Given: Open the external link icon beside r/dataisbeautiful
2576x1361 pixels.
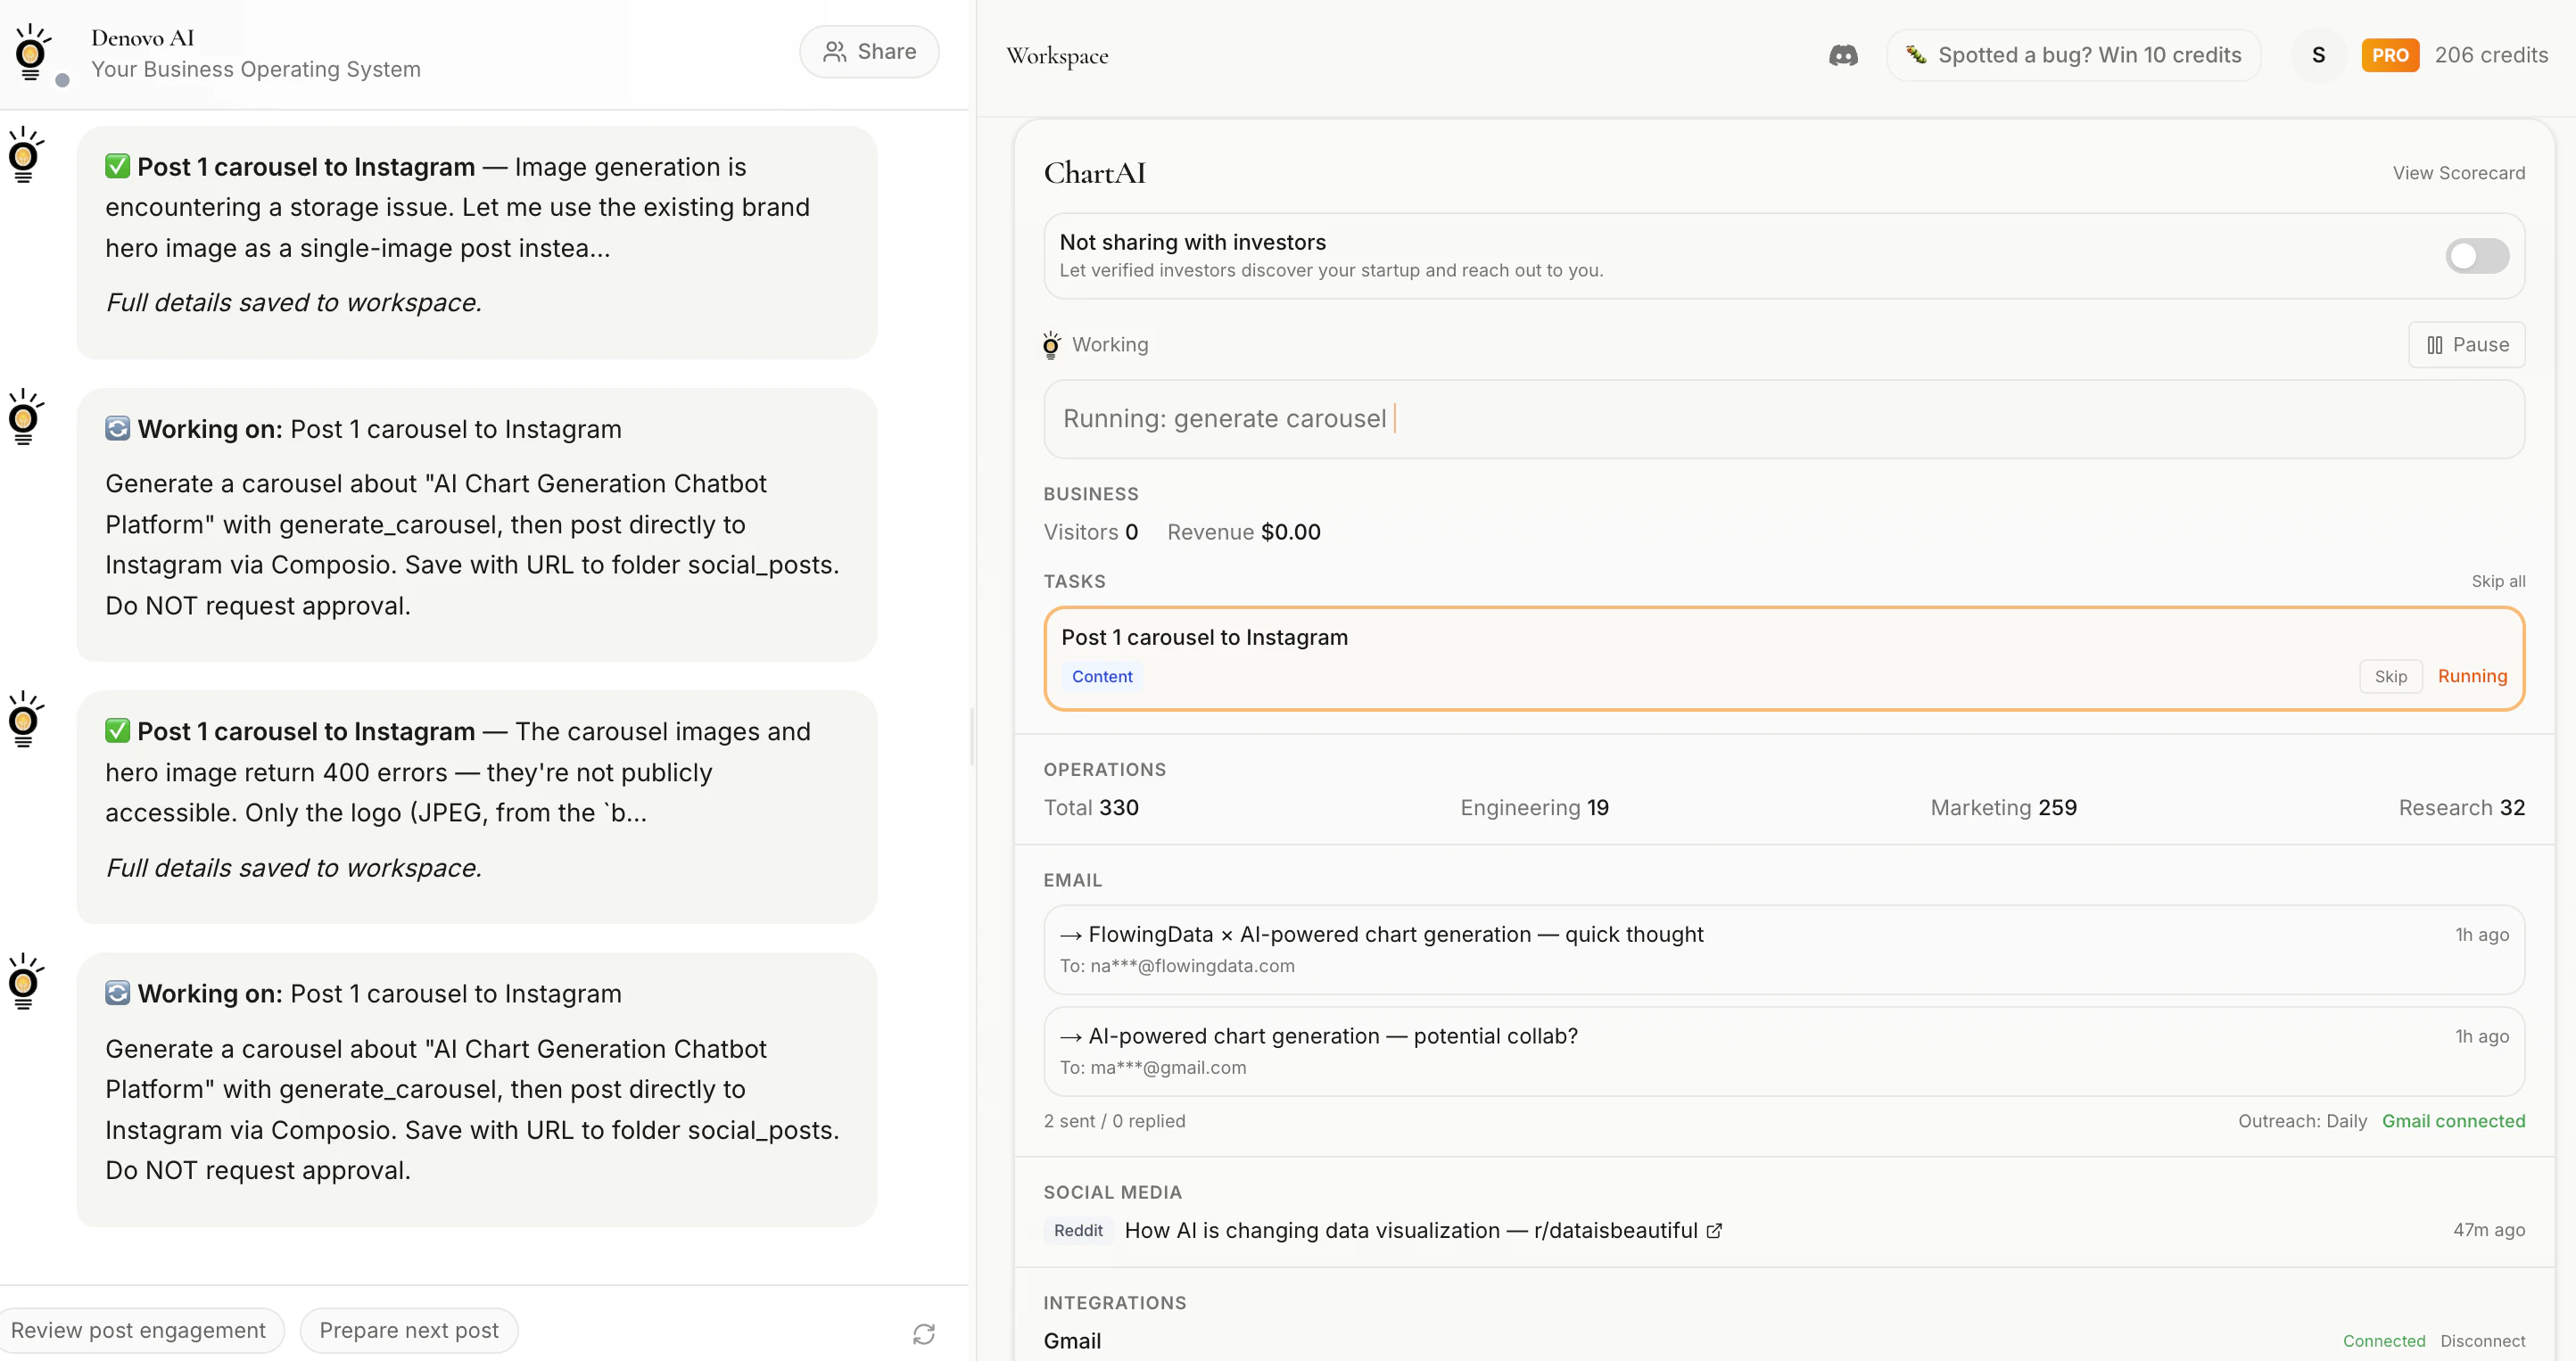Looking at the screenshot, I should [x=1714, y=1231].
